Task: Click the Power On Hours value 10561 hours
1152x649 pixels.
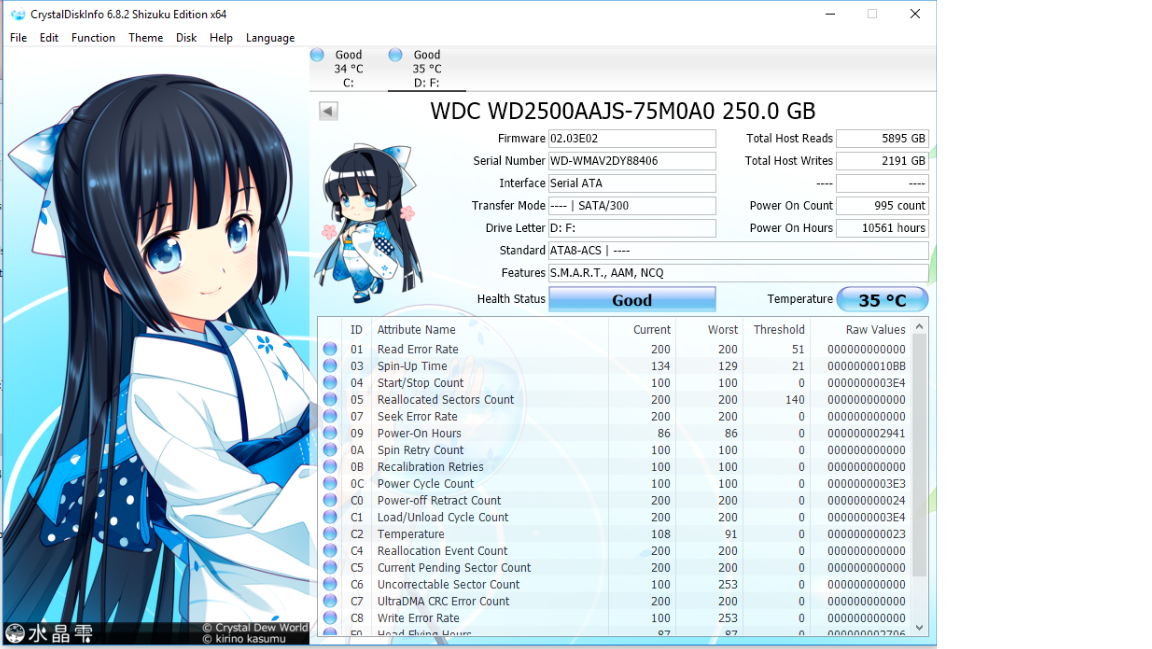Action: click(882, 228)
